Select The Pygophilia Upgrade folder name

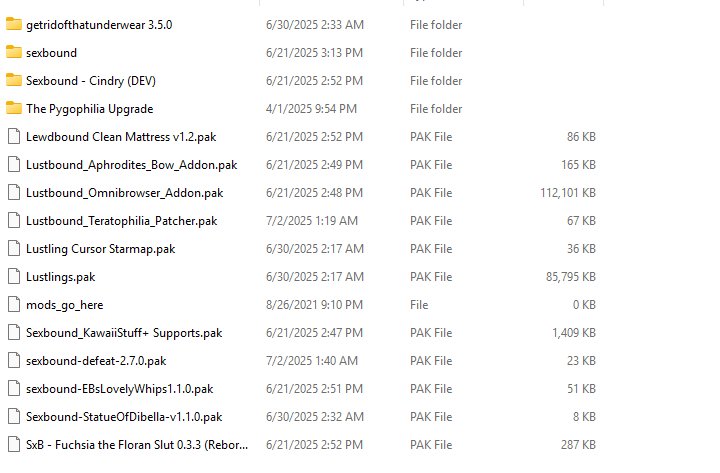(x=90, y=109)
